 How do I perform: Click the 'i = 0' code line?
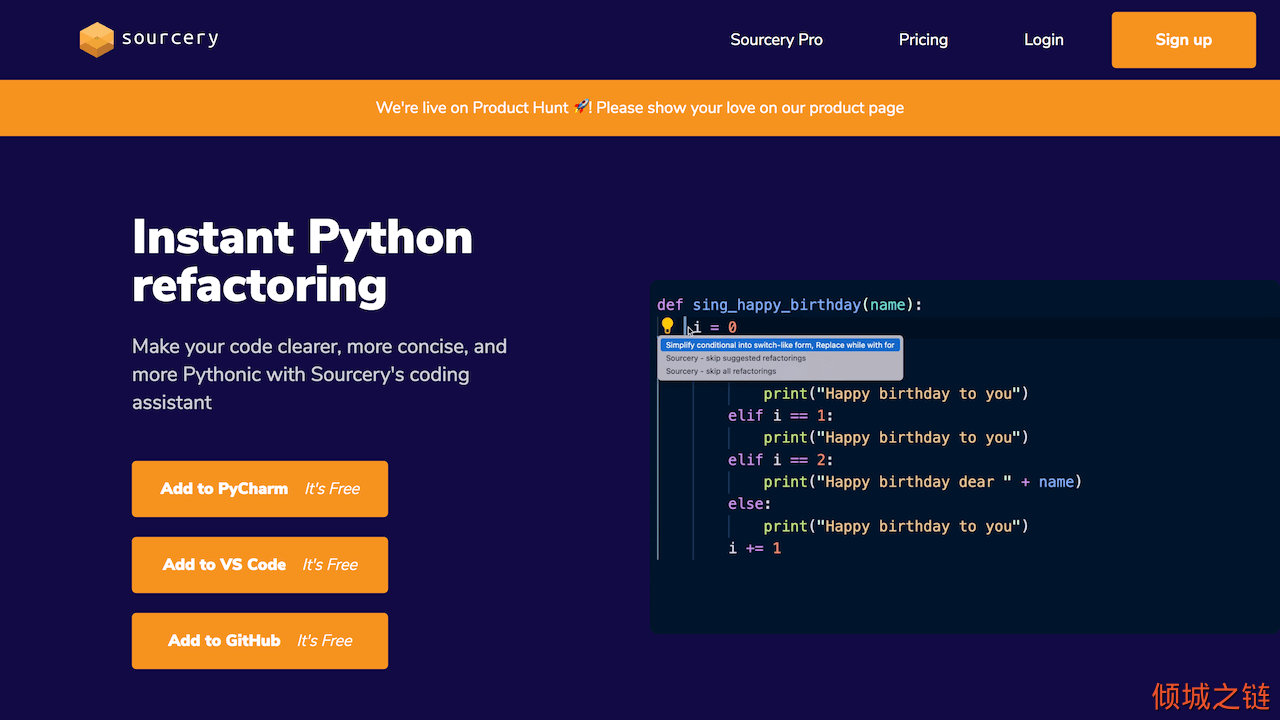pyautogui.click(x=715, y=327)
